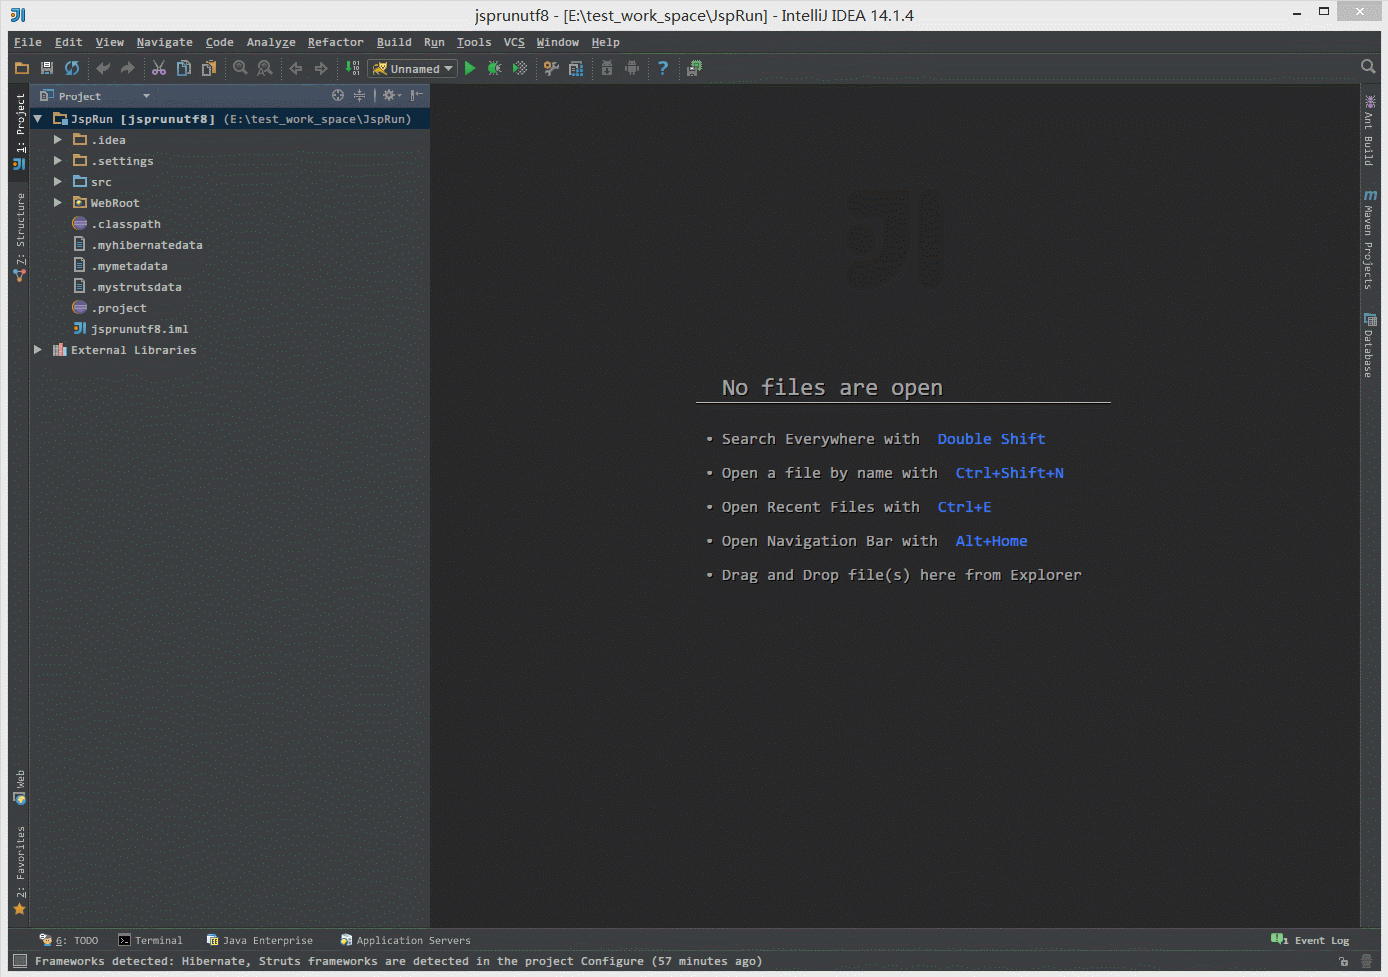
Task: Open the Refactor menu
Action: click(x=335, y=42)
